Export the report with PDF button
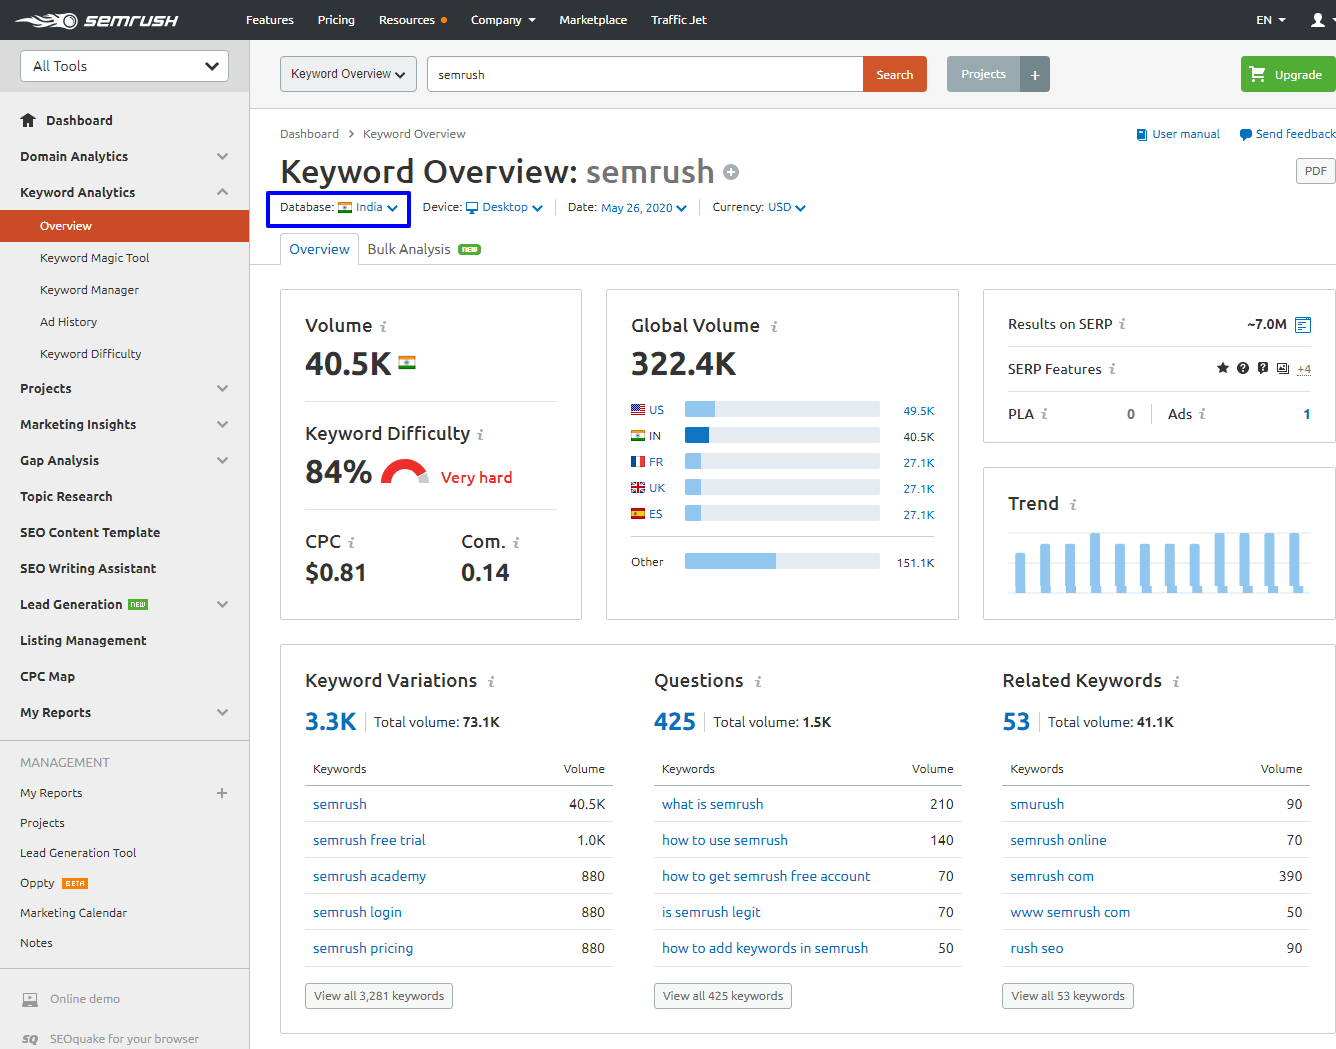This screenshot has width=1336, height=1049. 1315,171
